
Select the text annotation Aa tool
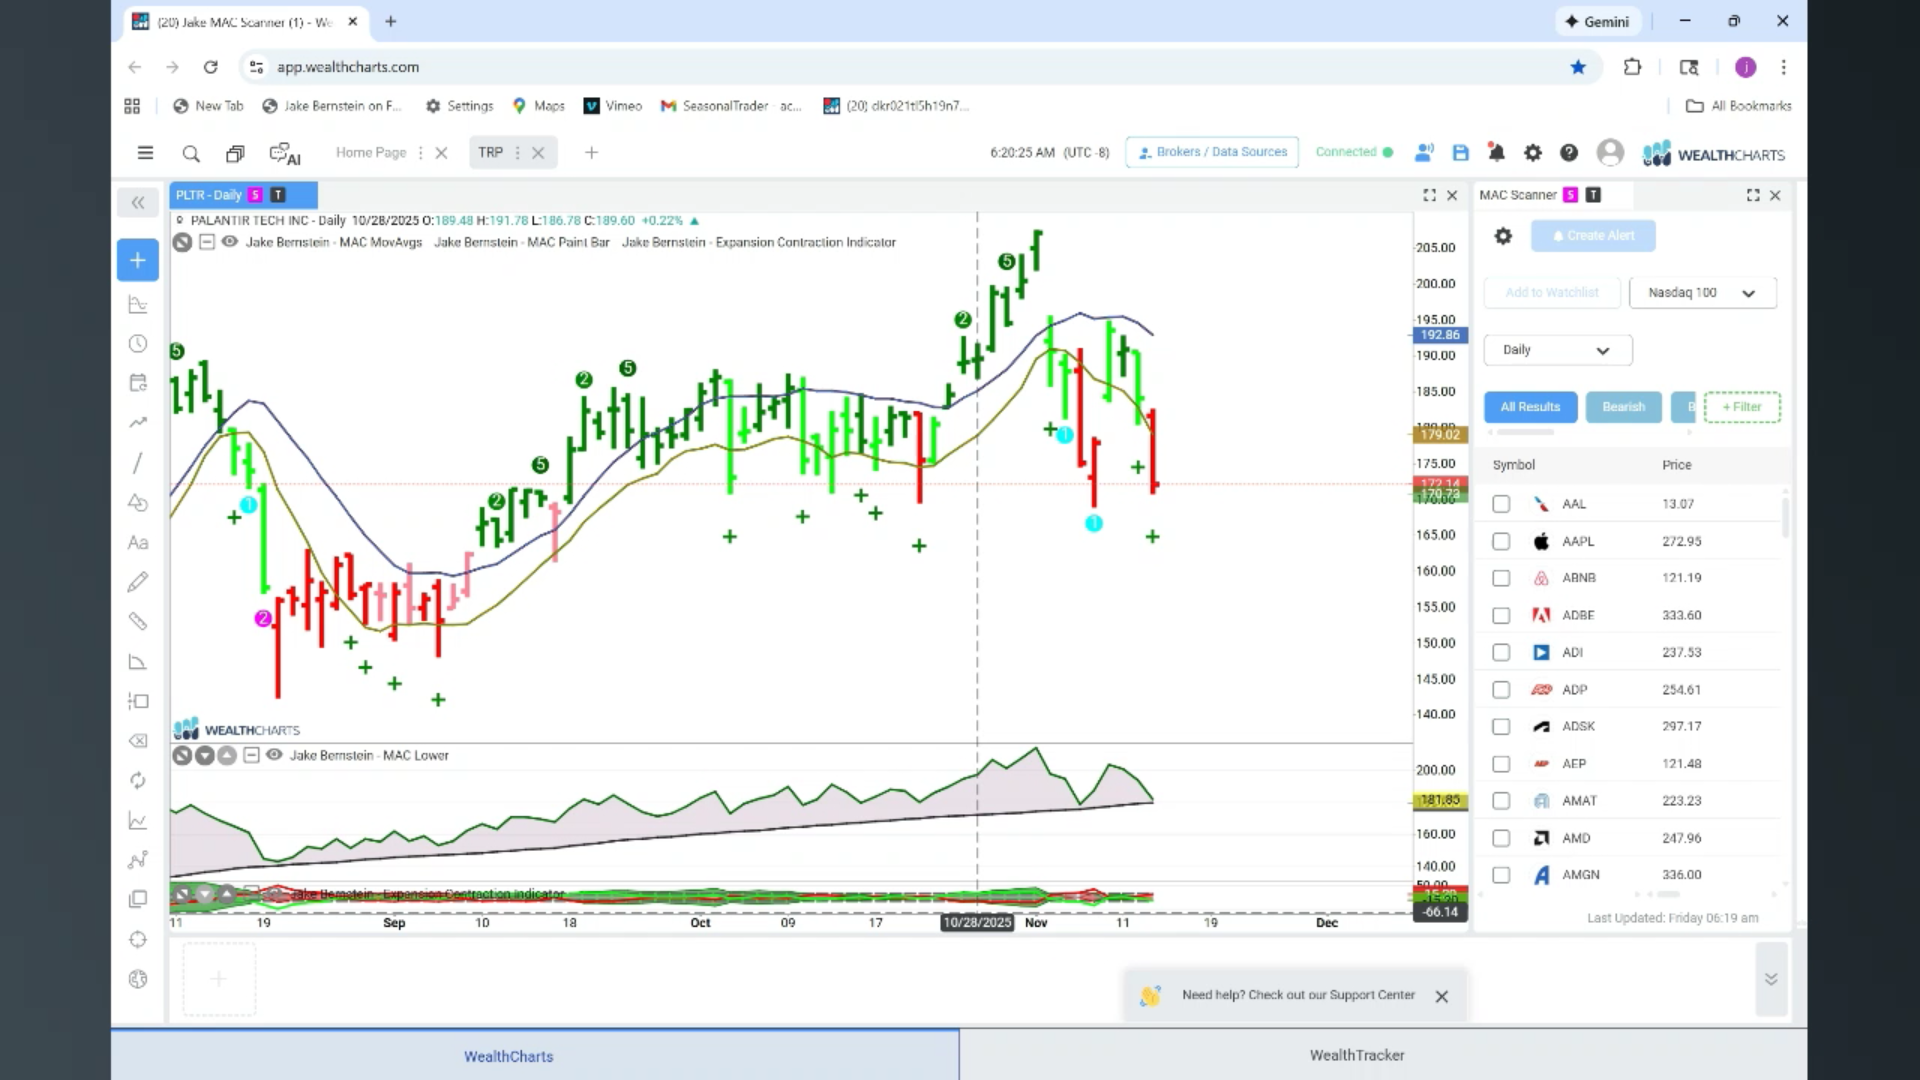click(138, 543)
